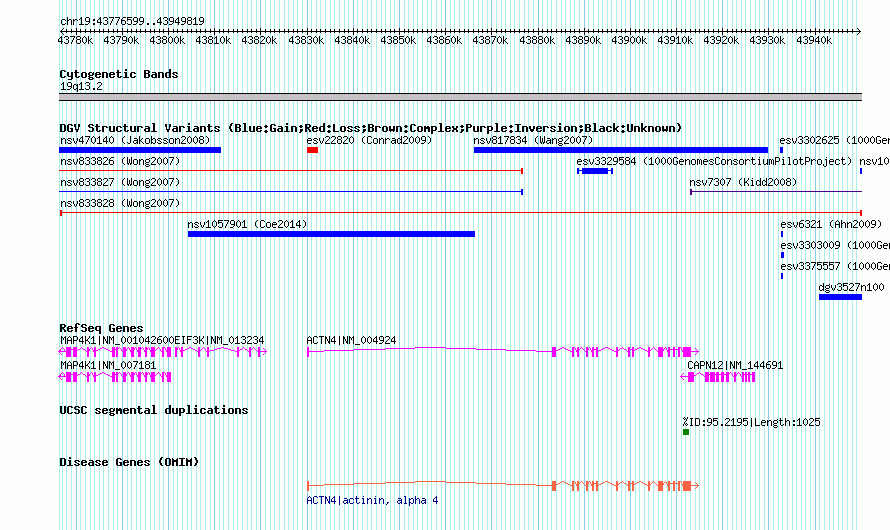Click the magenta ACTN4 RefSeq gene model
Viewport: 890px width, 530px height.
point(503,352)
